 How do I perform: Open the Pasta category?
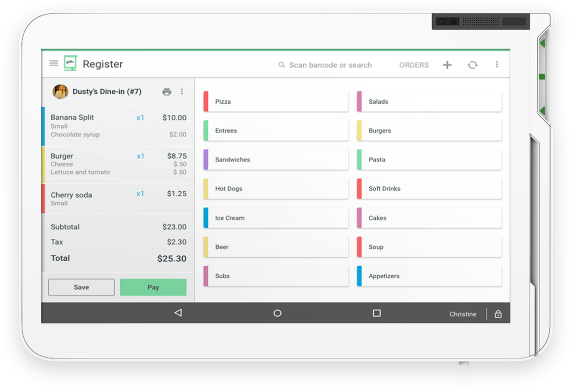[x=429, y=160]
